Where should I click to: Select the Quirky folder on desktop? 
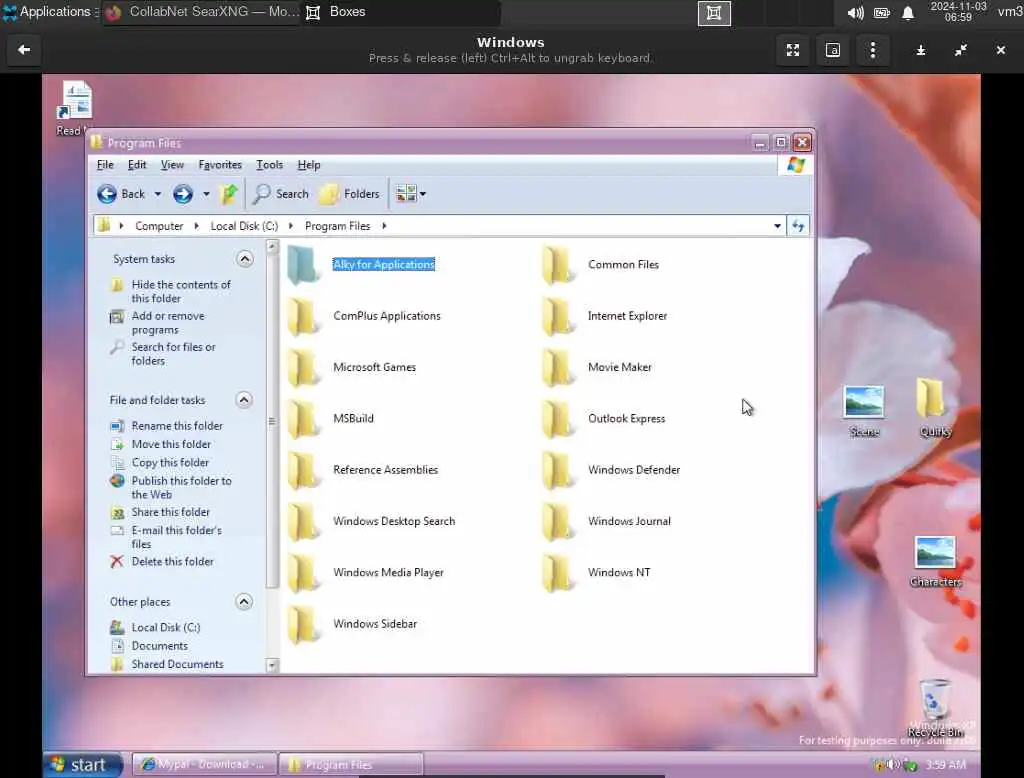pyautogui.click(x=931, y=398)
